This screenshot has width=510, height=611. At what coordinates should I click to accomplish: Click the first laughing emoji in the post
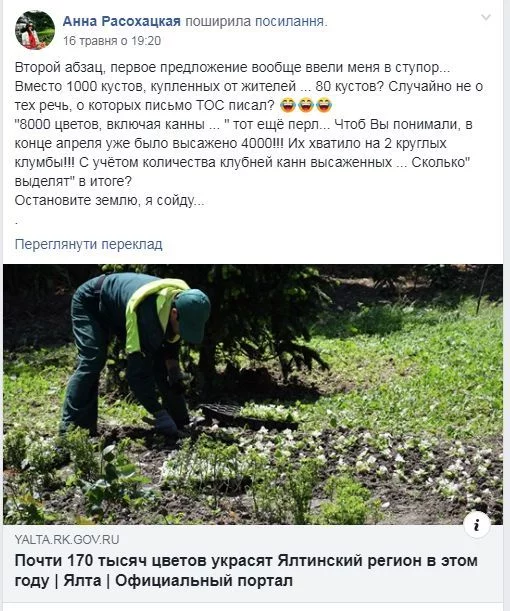tap(288, 105)
